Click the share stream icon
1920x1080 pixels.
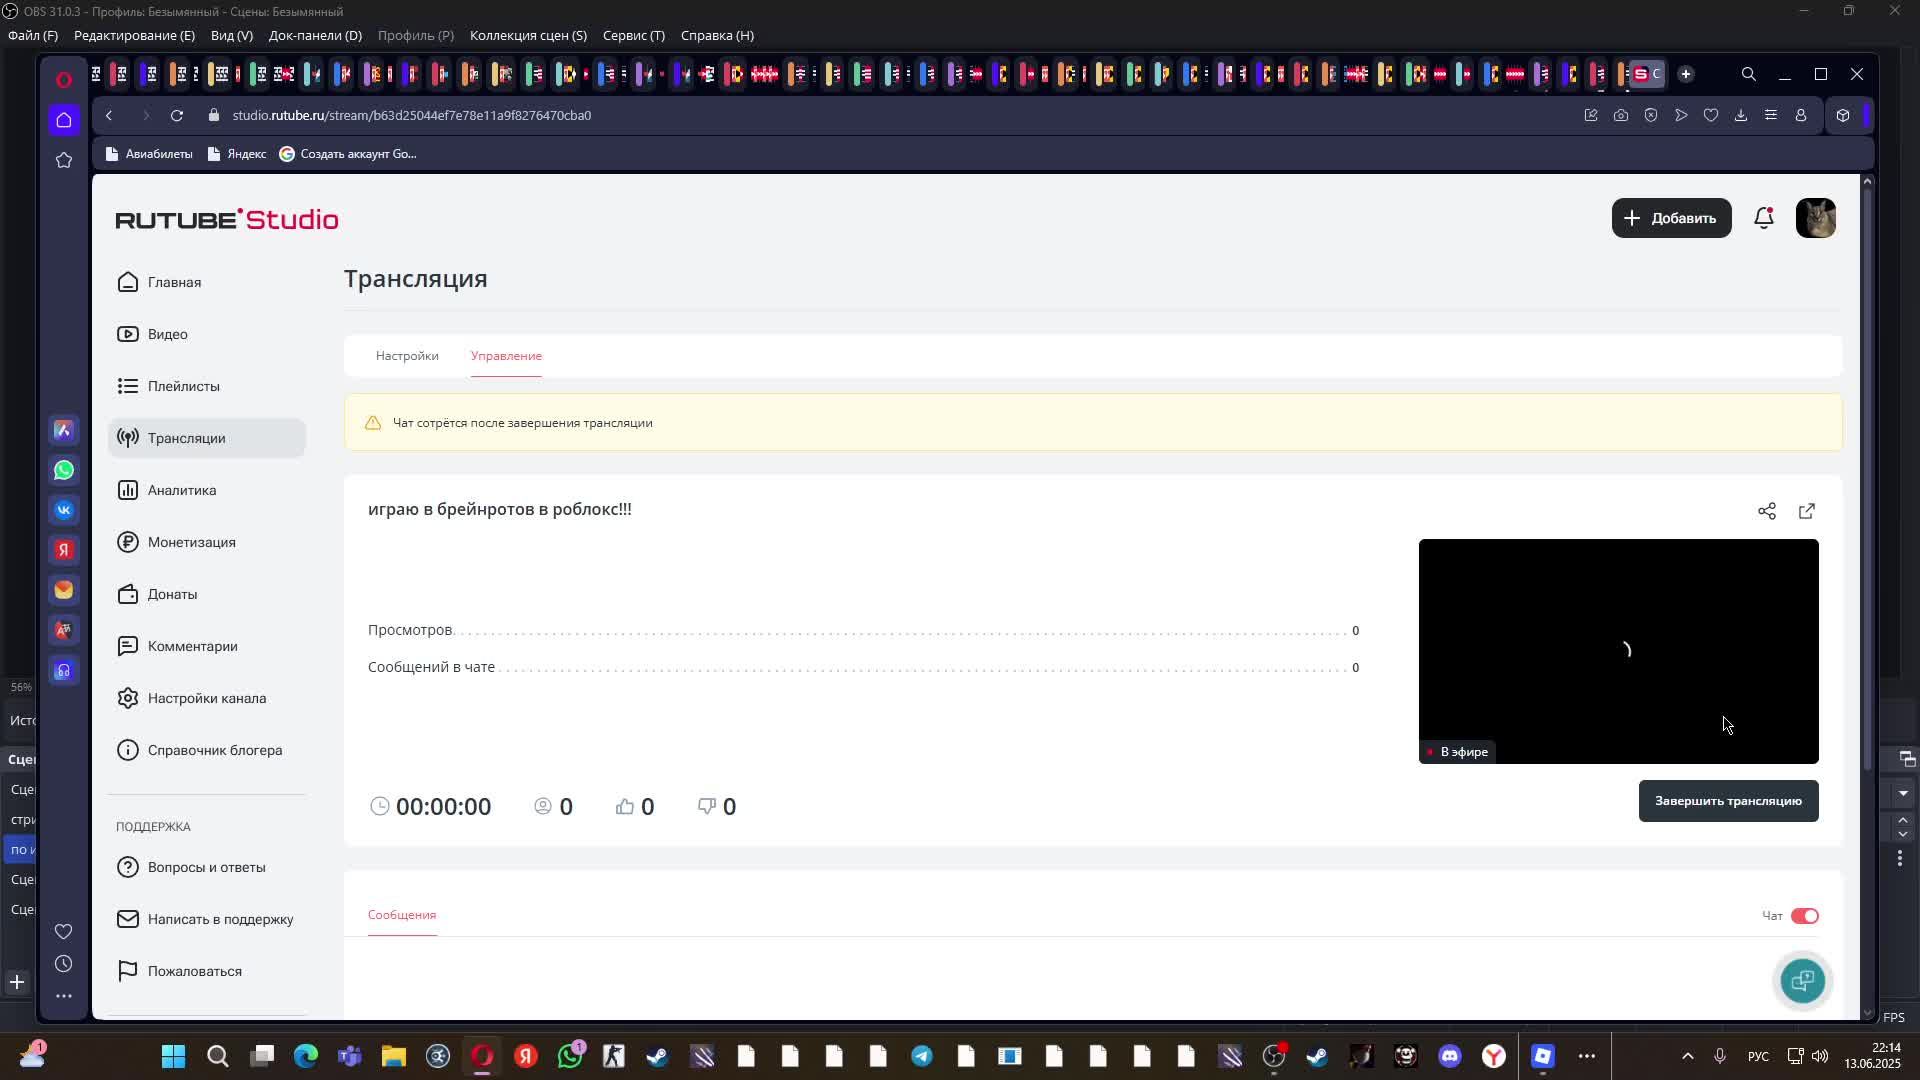pos(1767,511)
